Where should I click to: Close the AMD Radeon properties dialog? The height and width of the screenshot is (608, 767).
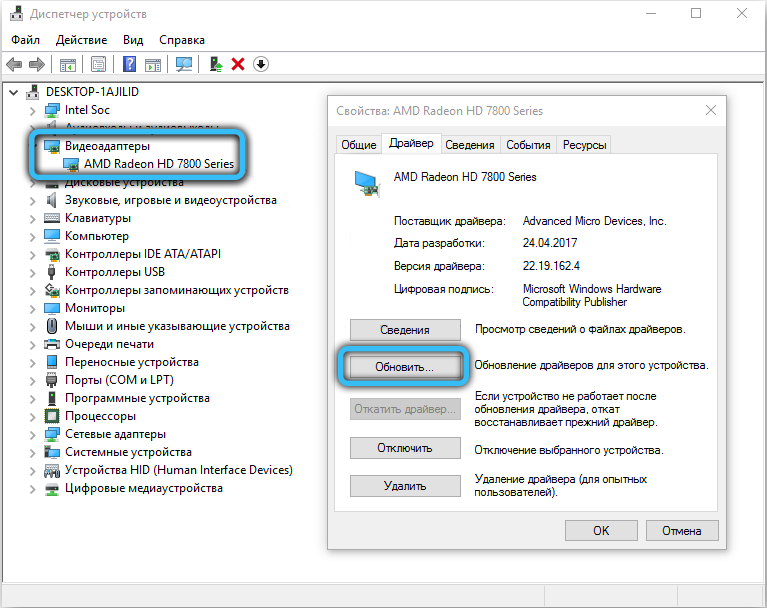[x=711, y=111]
